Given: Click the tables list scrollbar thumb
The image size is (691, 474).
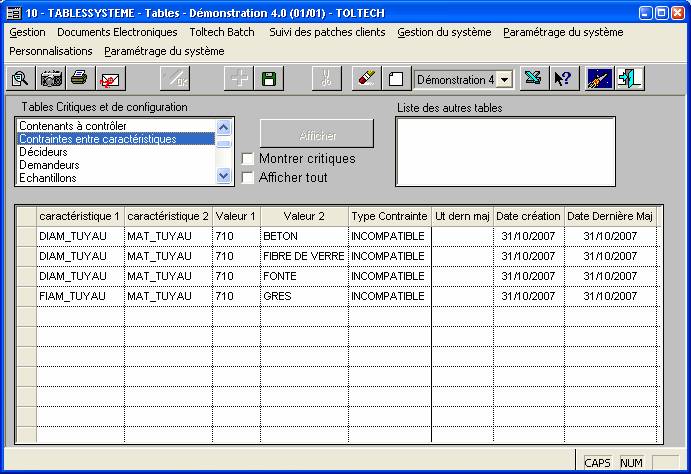Looking at the screenshot, I should coord(224,144).
